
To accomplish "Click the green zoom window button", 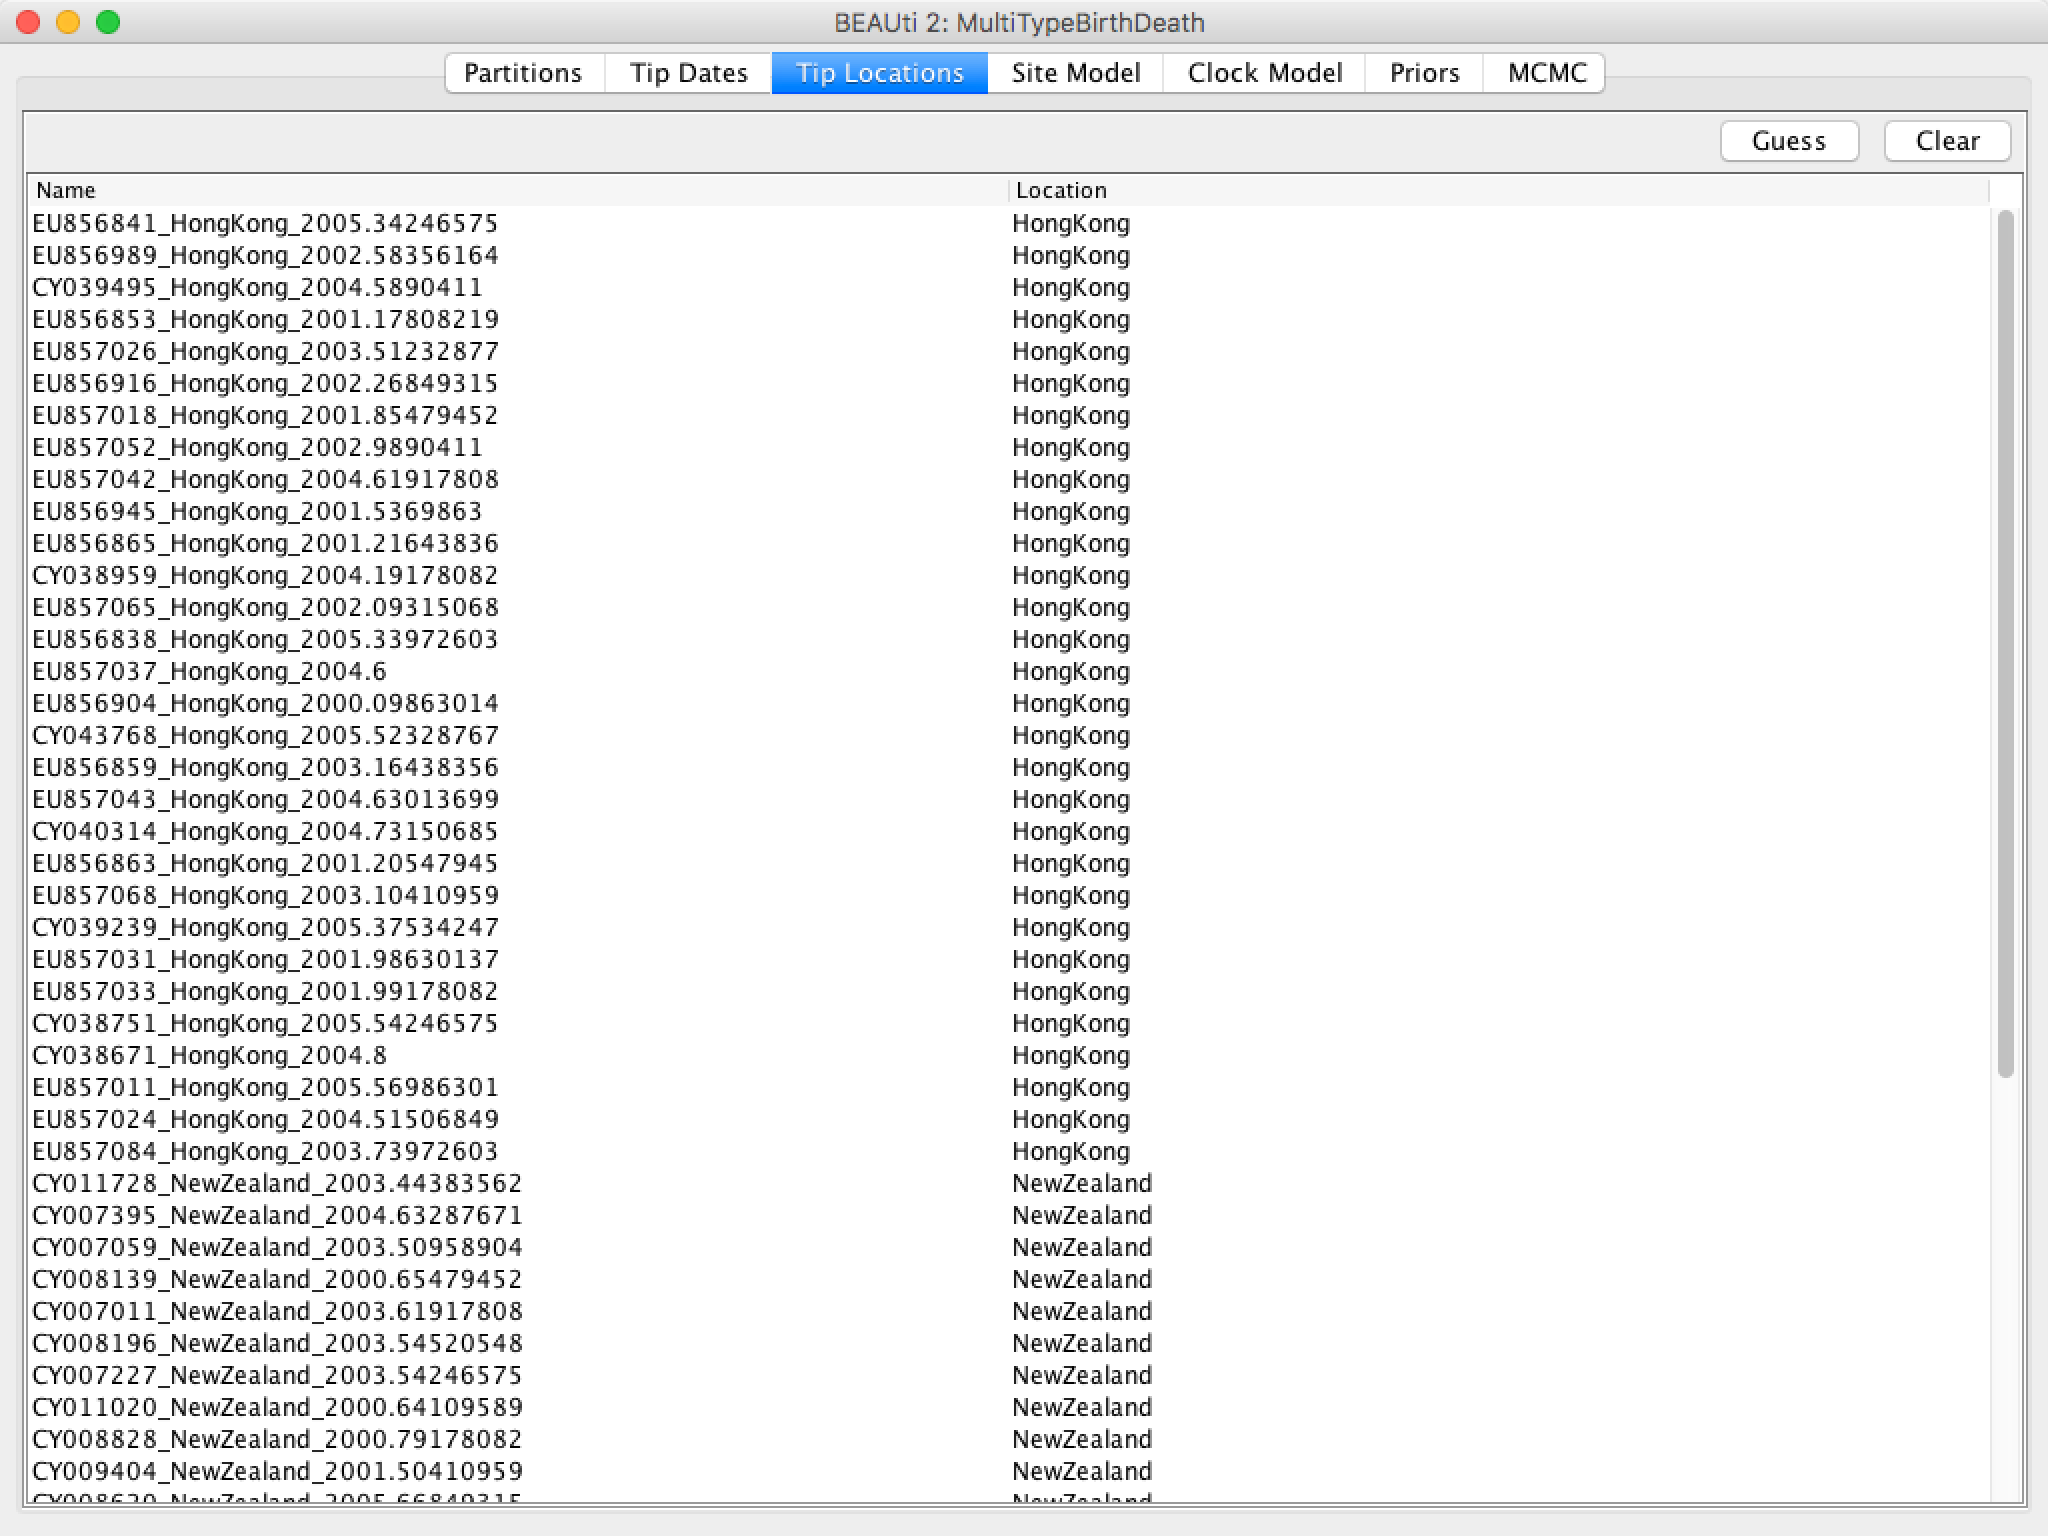I will (x=108, y=22).
